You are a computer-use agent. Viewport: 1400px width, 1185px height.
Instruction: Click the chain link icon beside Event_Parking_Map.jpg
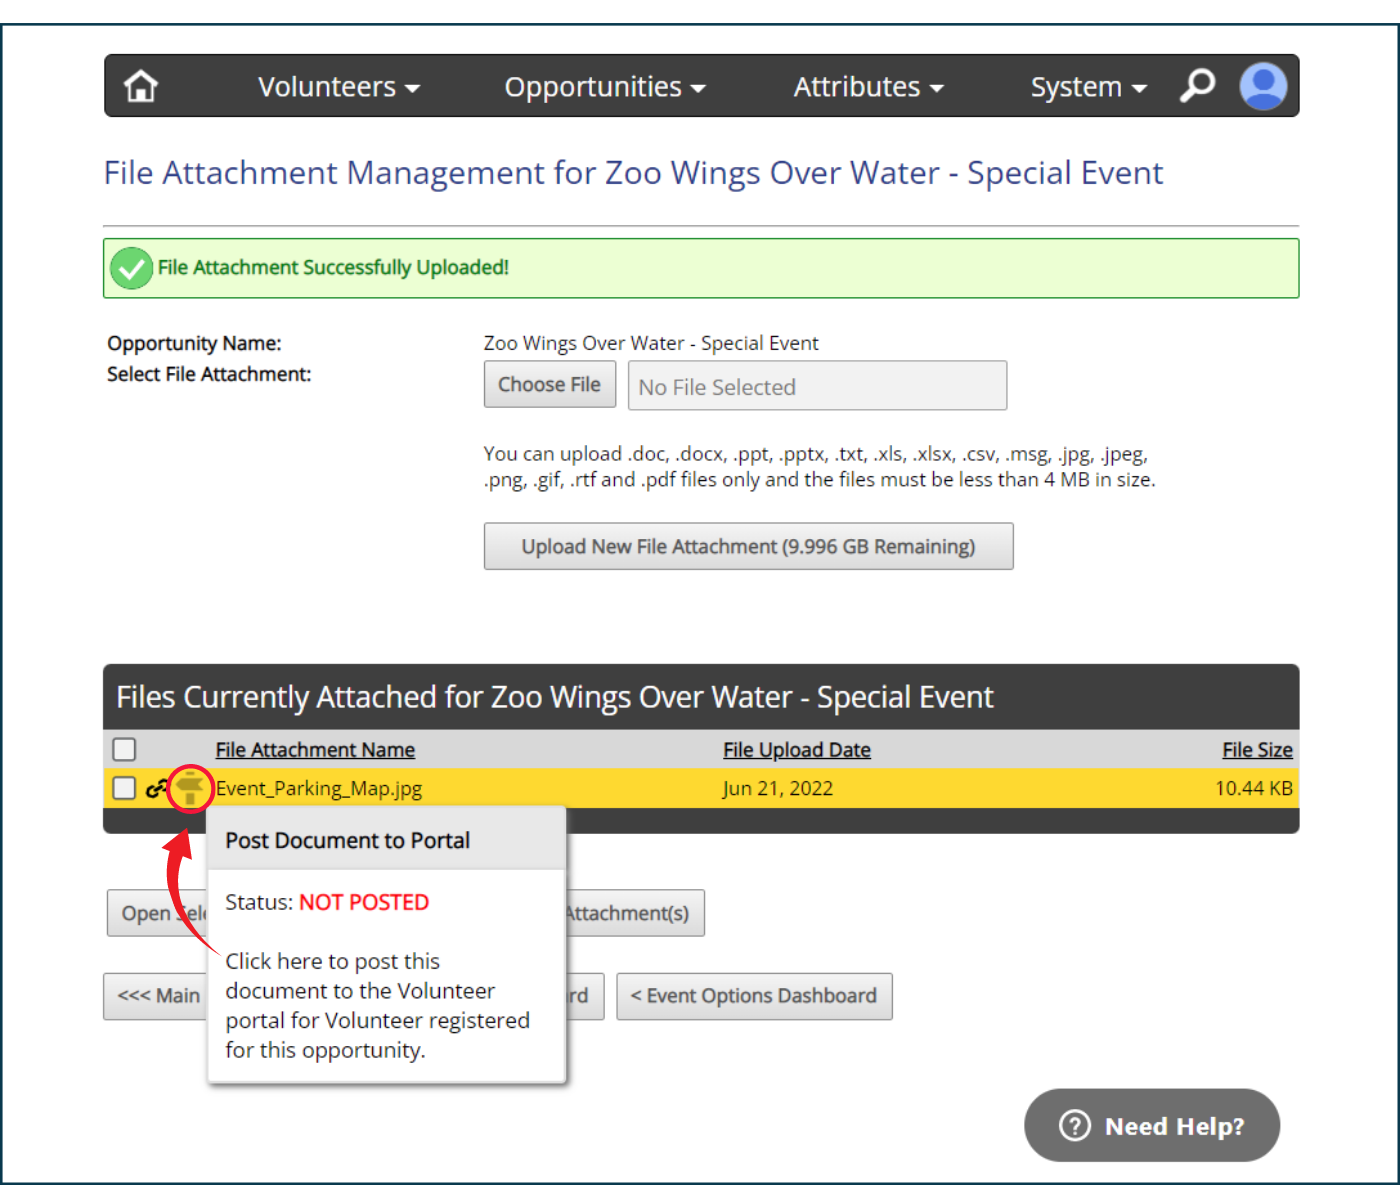(156, 788)
